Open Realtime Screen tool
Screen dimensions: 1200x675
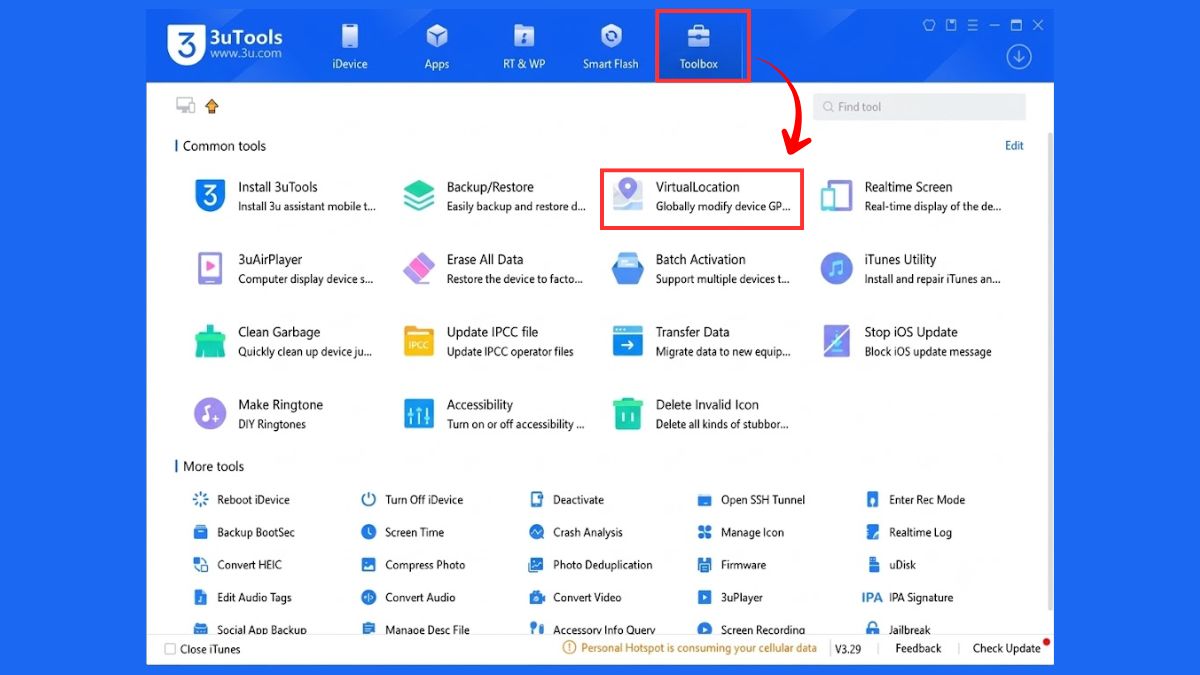click(x=911, y=196)
